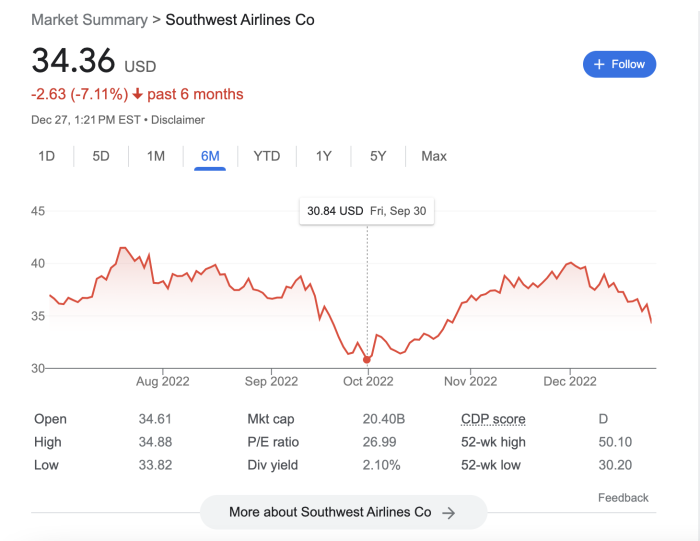
Task: Open the Market Summary breadcrumb link
Action: tap(89, 20)
